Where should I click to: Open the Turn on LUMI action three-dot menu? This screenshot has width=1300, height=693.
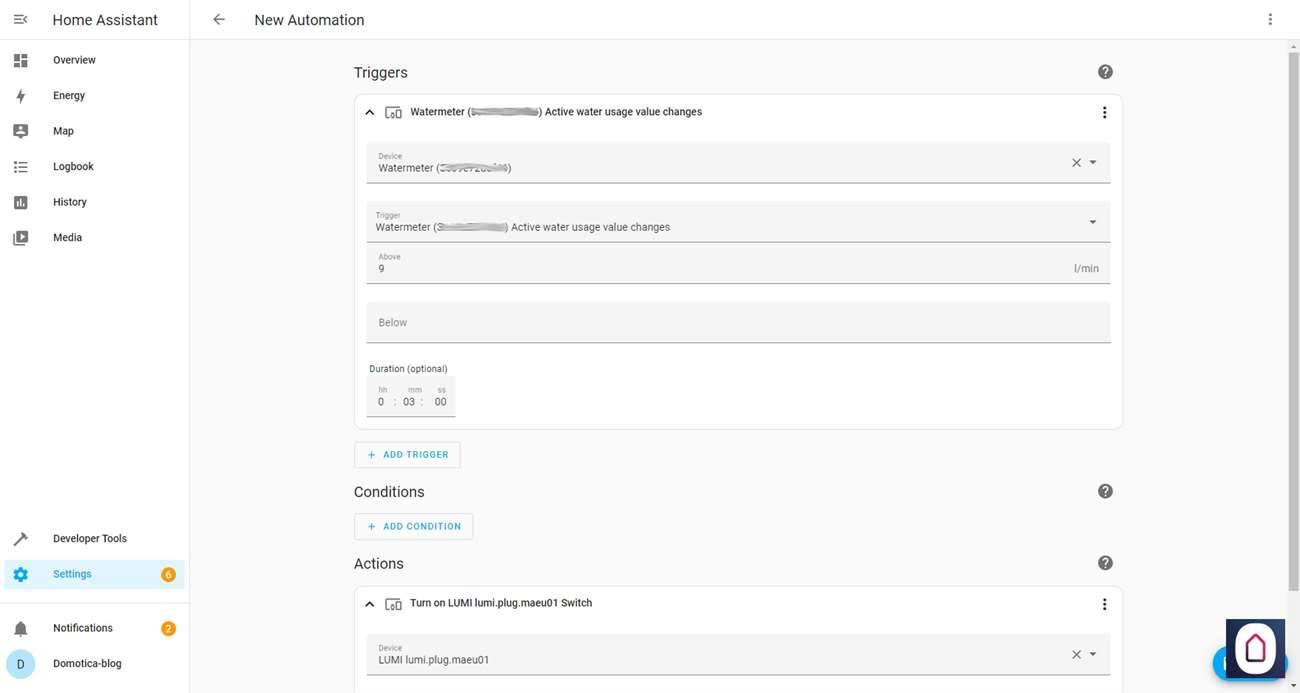[x=1104, y=604]
